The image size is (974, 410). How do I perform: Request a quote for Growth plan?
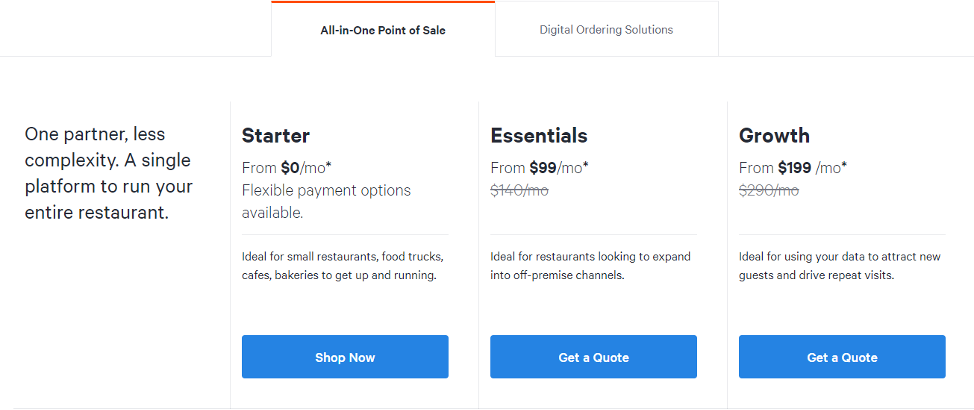point(842,357)
